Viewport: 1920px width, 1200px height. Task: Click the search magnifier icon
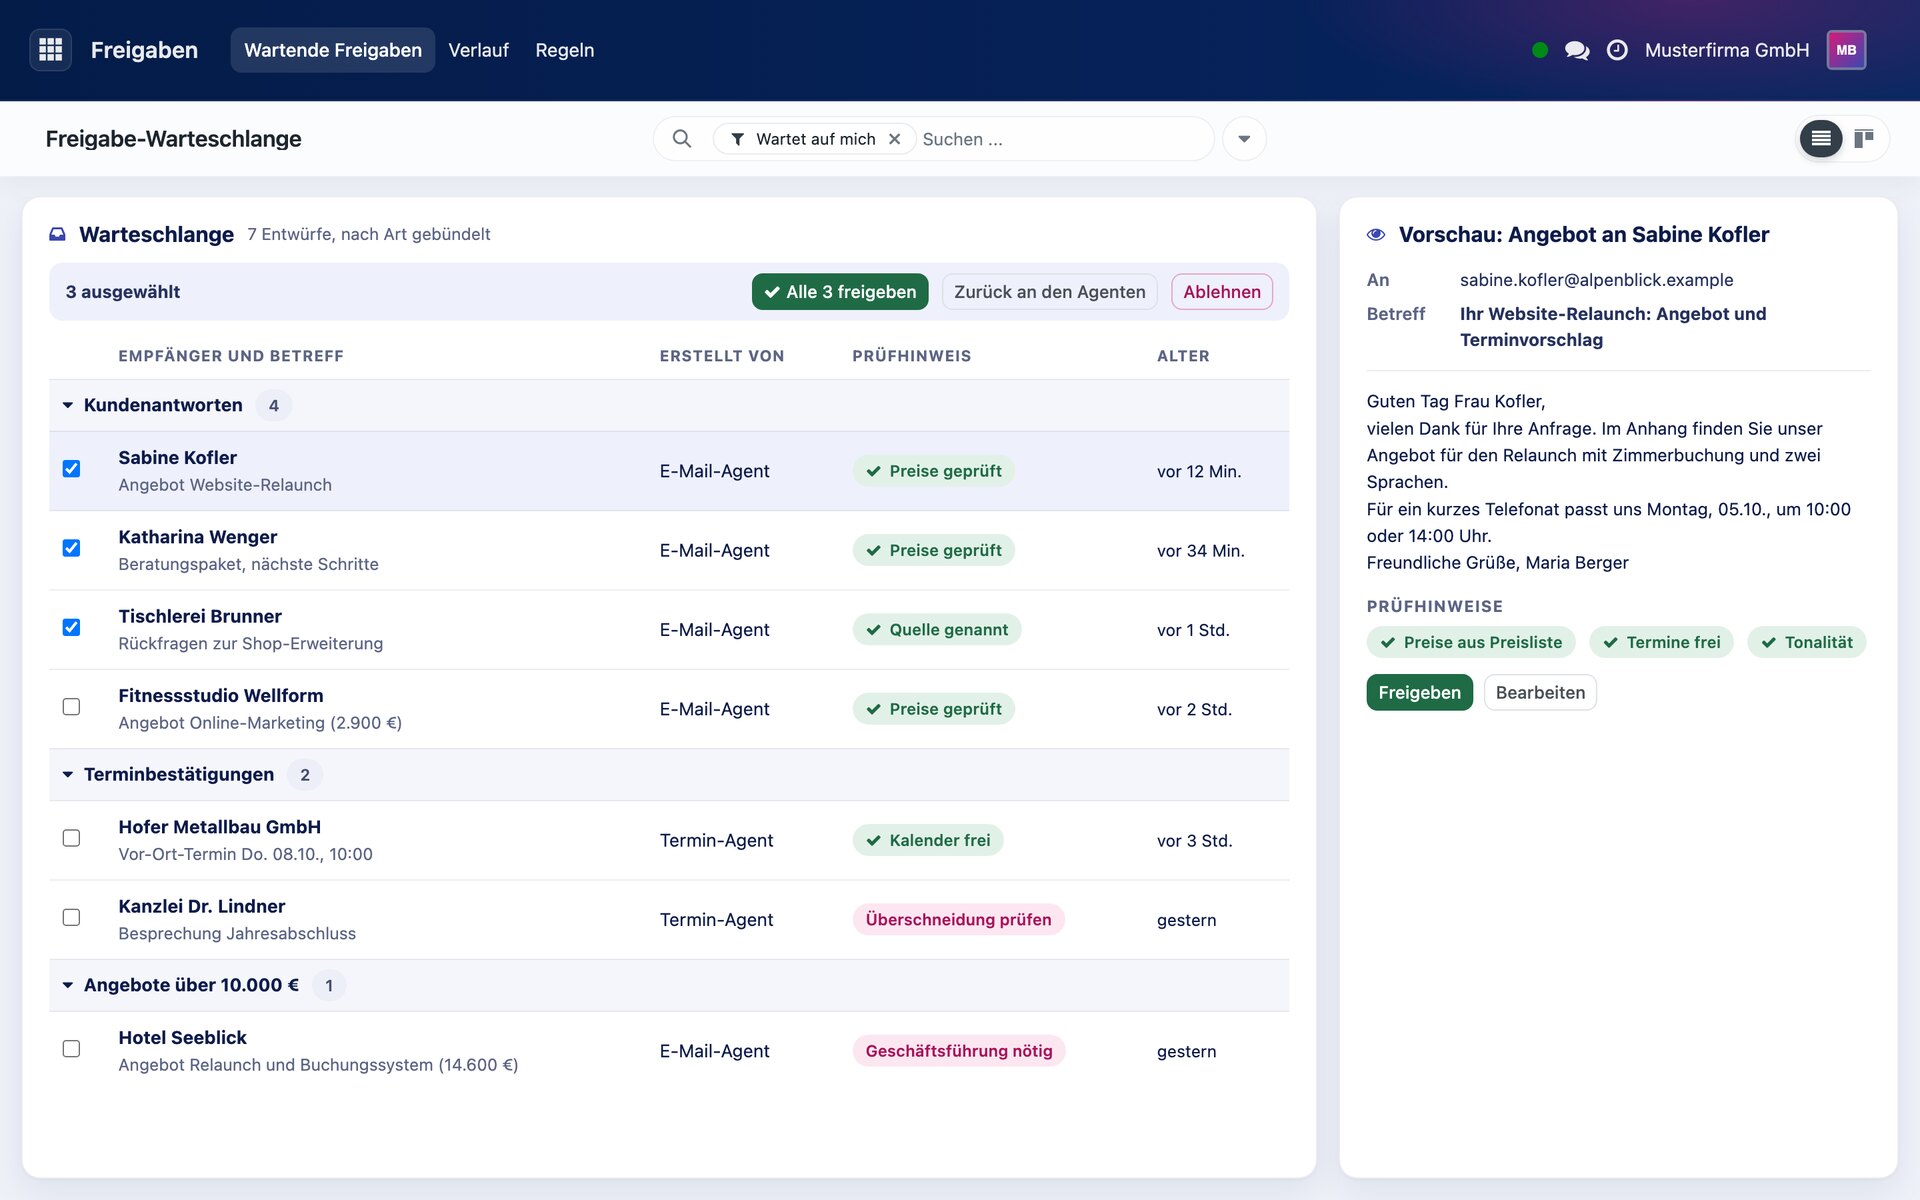682,139
